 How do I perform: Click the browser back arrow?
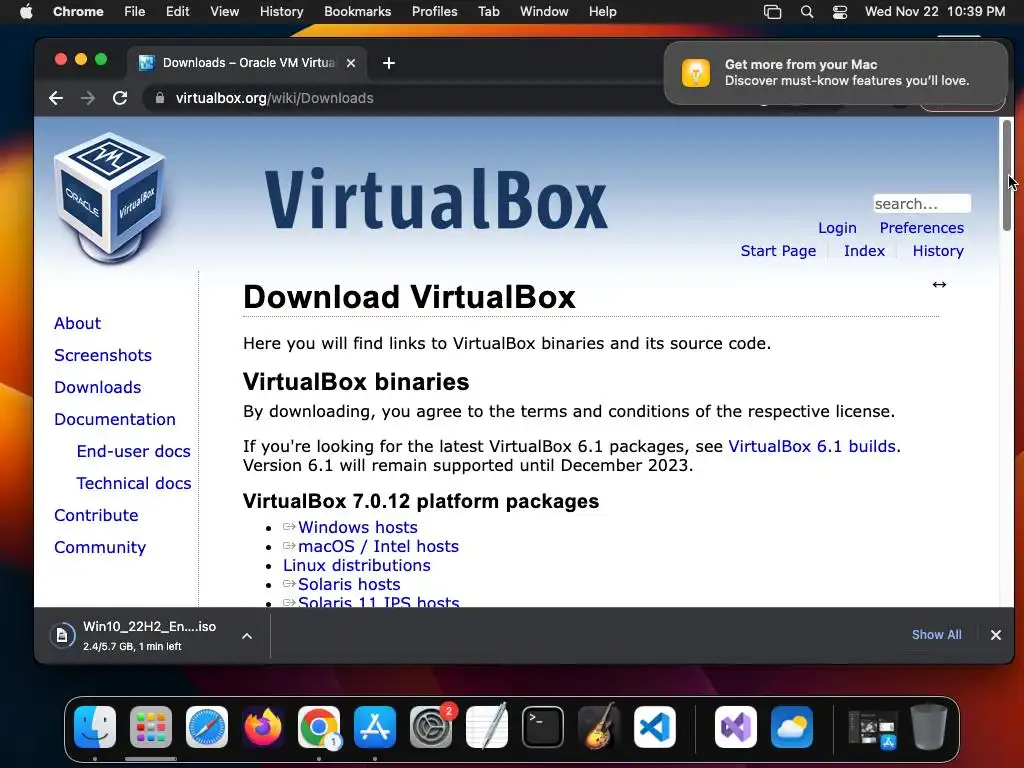pyautogui.click(x=56, y=98)
